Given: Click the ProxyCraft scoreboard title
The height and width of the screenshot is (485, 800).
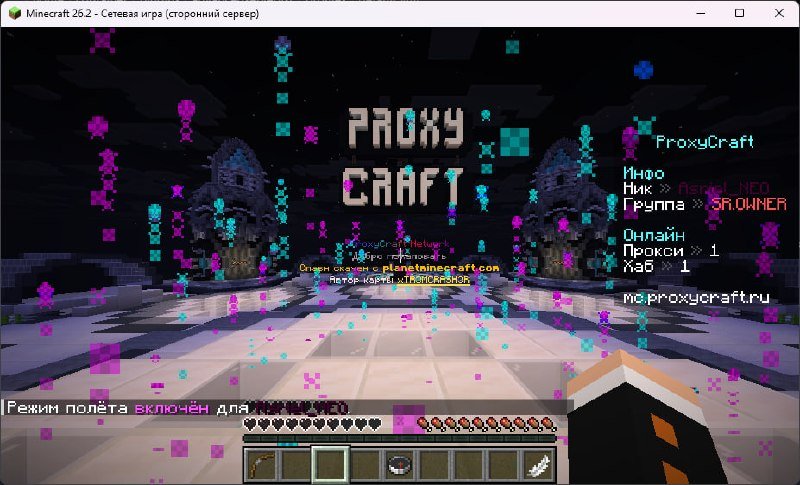Looking at the screenshot, I should (705, 142).
